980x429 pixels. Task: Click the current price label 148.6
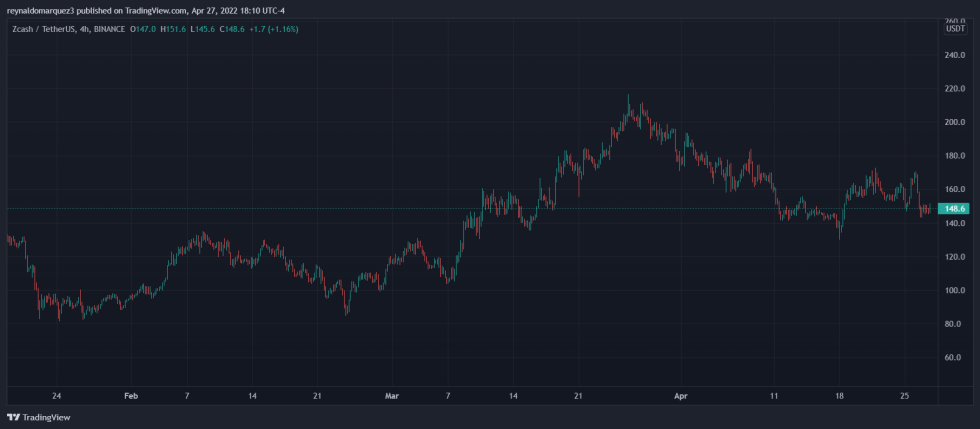pyautogui.click(x=955, y=208)
